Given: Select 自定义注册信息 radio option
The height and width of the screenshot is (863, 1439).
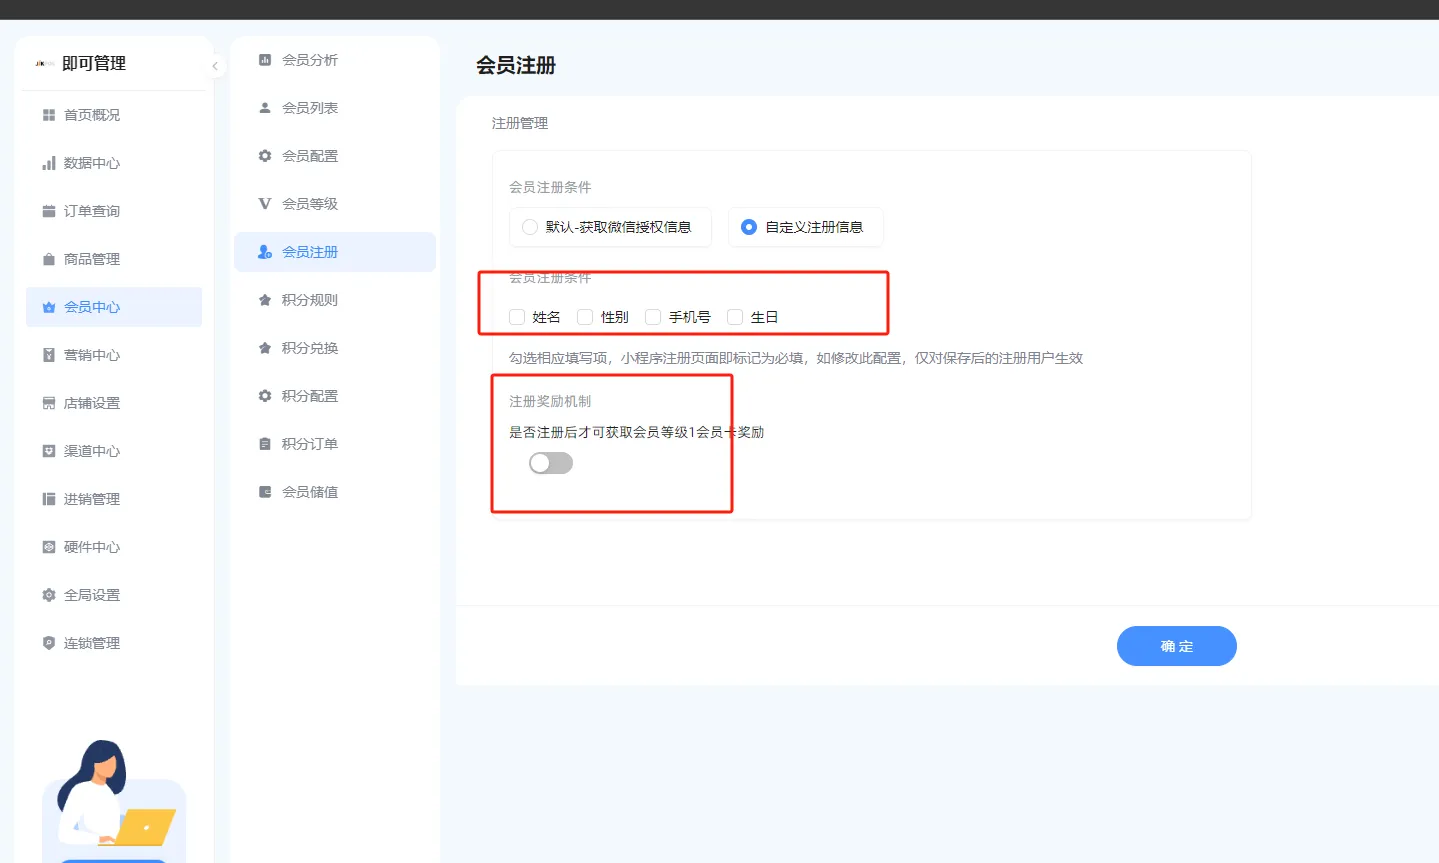Looking at the screenshot, I should [749, 227].
